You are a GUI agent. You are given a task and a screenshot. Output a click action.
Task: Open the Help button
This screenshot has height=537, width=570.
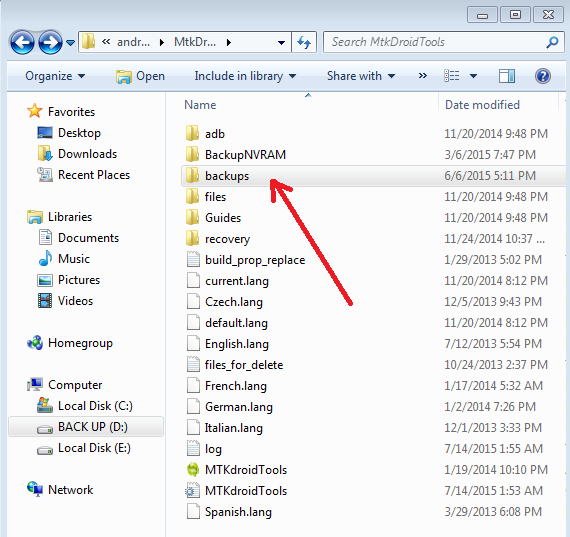tap(543, 76)
